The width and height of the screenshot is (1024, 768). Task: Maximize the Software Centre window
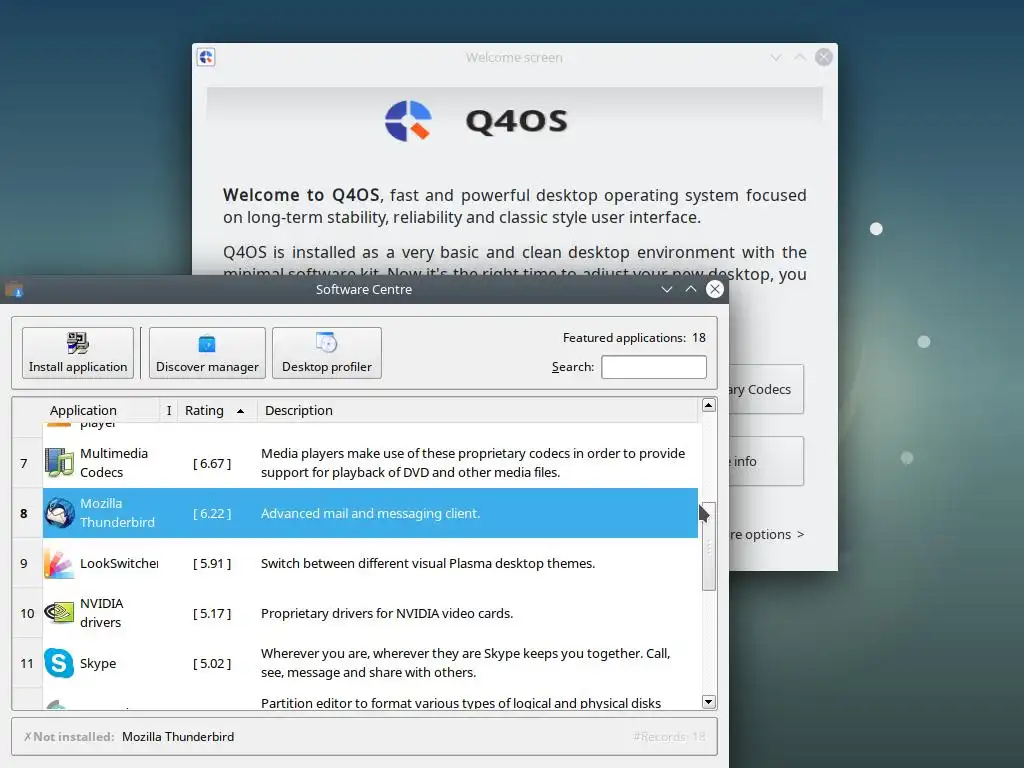[x=691, y=289]
